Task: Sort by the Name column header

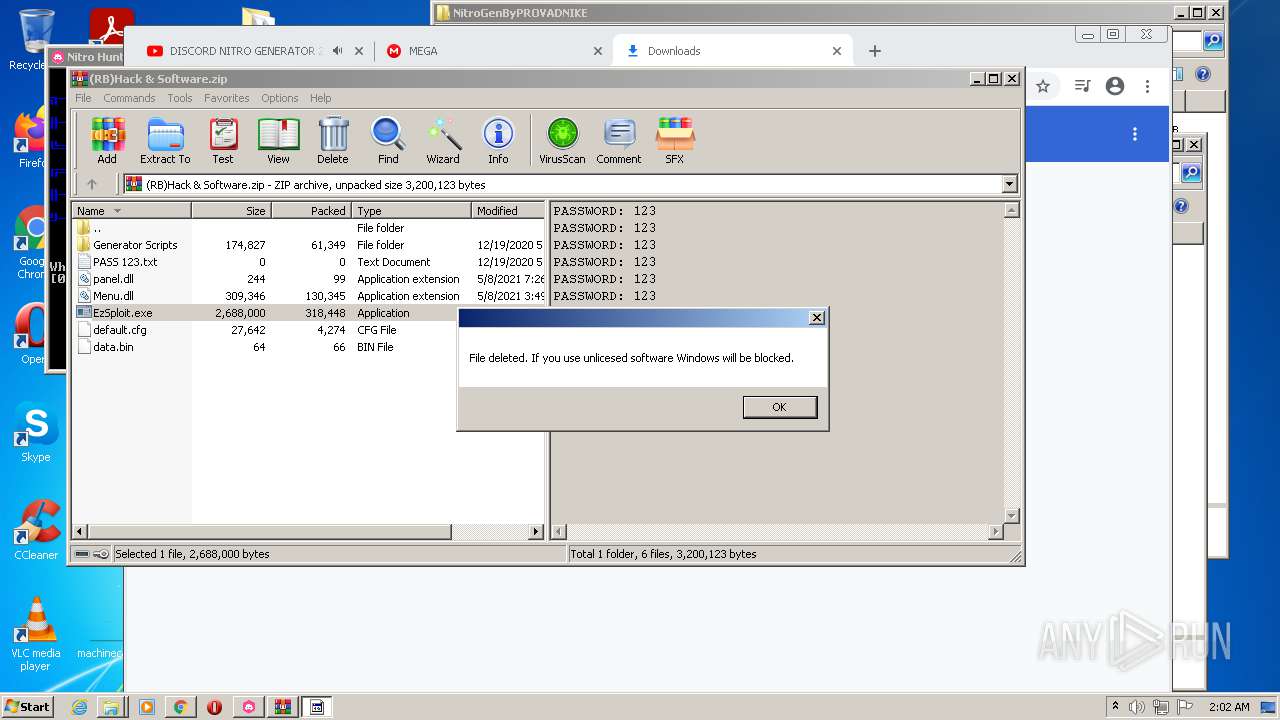Action: 131,211
